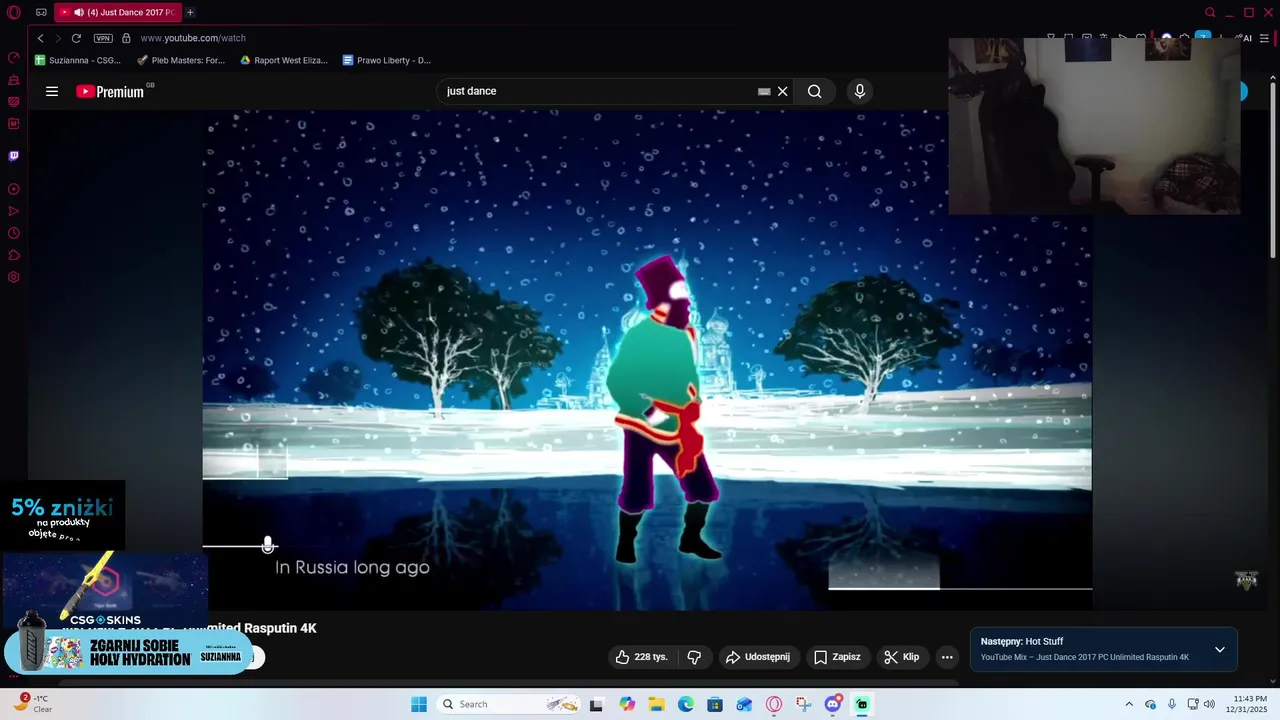Open Raport West Eliza bookmark
Viewport: 1280px width, 720px height.
tap(284, 60)
